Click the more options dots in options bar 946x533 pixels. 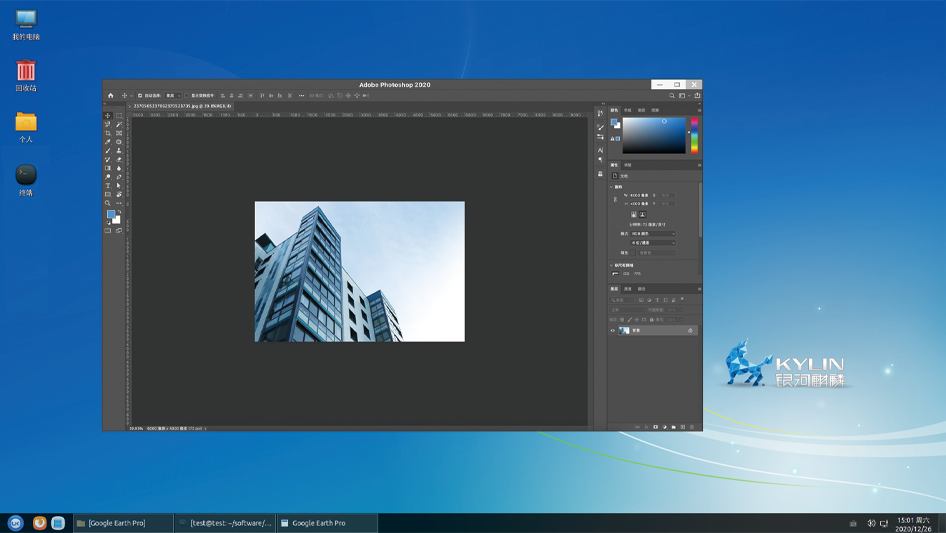point(301,95)
